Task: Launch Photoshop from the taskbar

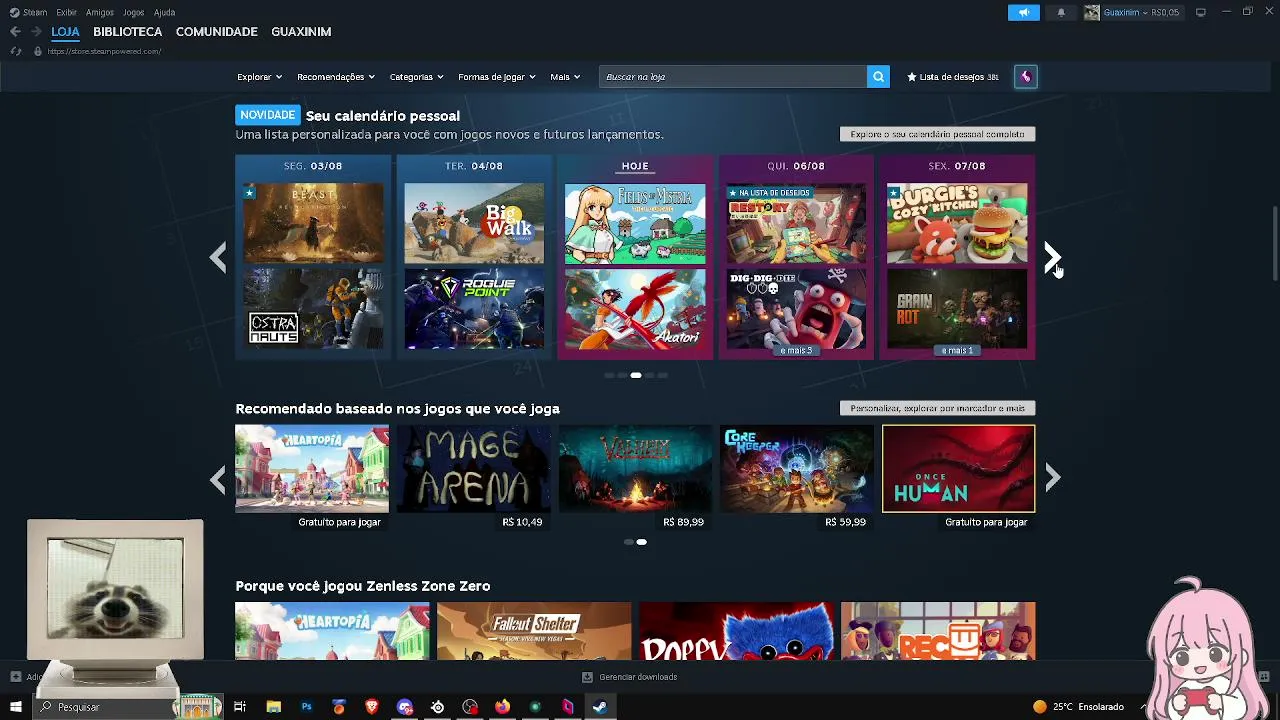Action: (306, 707)
